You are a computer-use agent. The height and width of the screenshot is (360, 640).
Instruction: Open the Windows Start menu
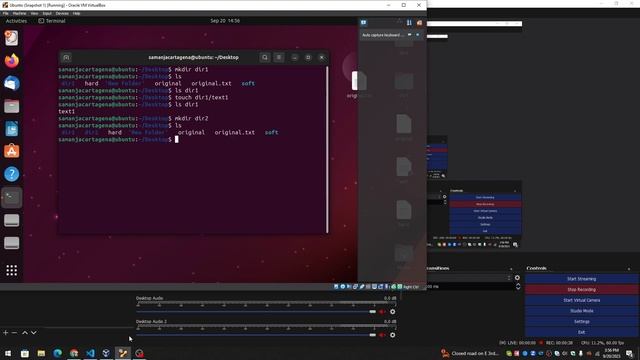(x=8, y=353)
